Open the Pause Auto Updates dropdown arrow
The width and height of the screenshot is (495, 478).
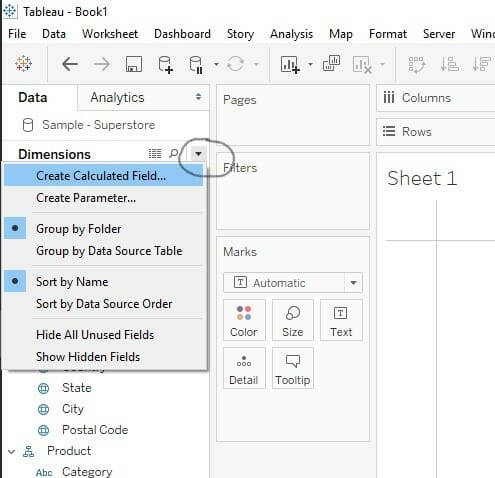(x=216, y=64)
